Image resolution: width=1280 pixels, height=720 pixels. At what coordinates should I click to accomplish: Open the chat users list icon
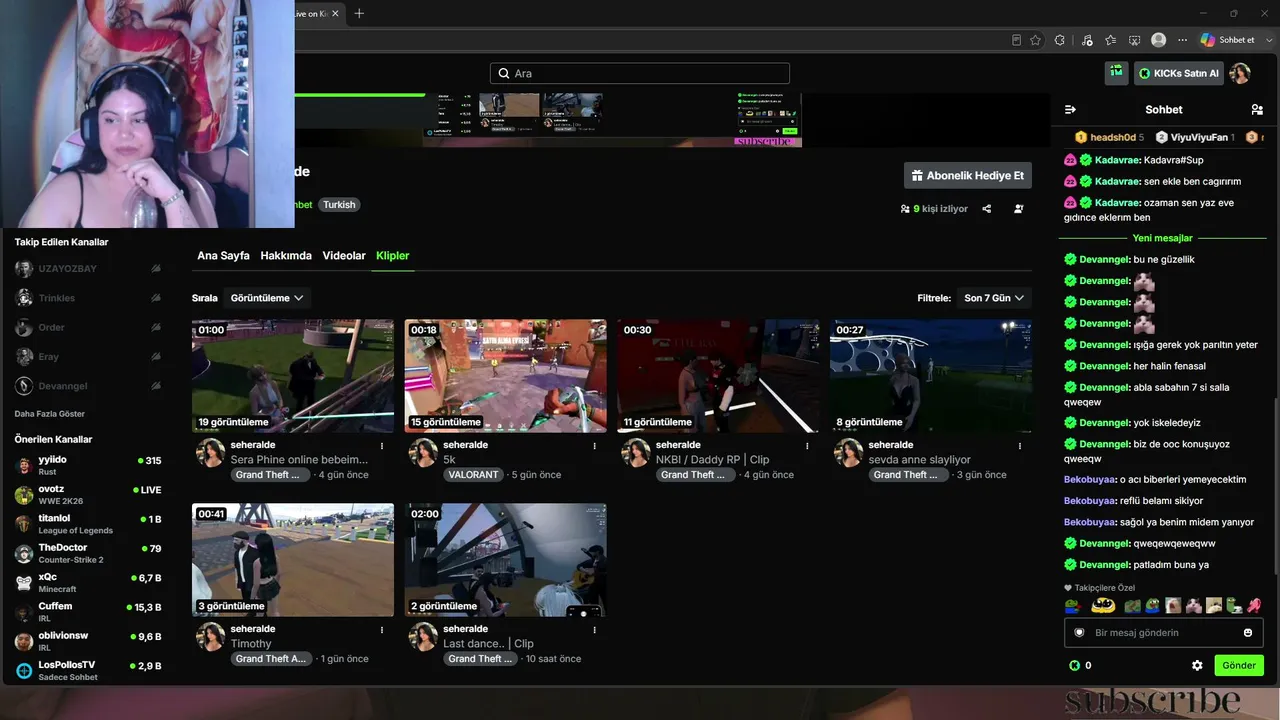click(1257, 110)
